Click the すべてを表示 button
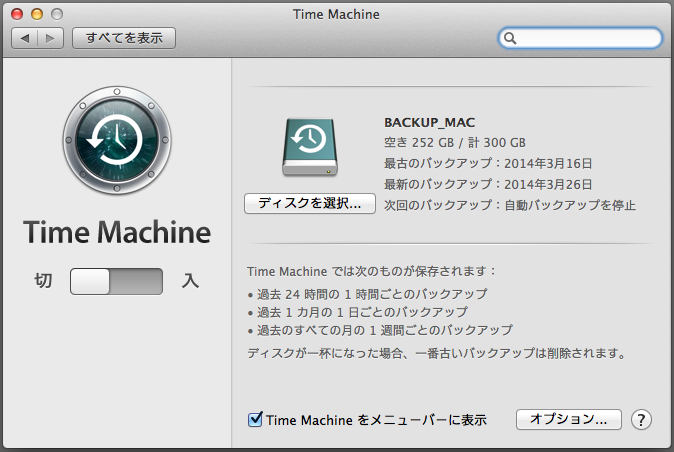The width and height of the screenshot is (674, 452). pos(124,38)
